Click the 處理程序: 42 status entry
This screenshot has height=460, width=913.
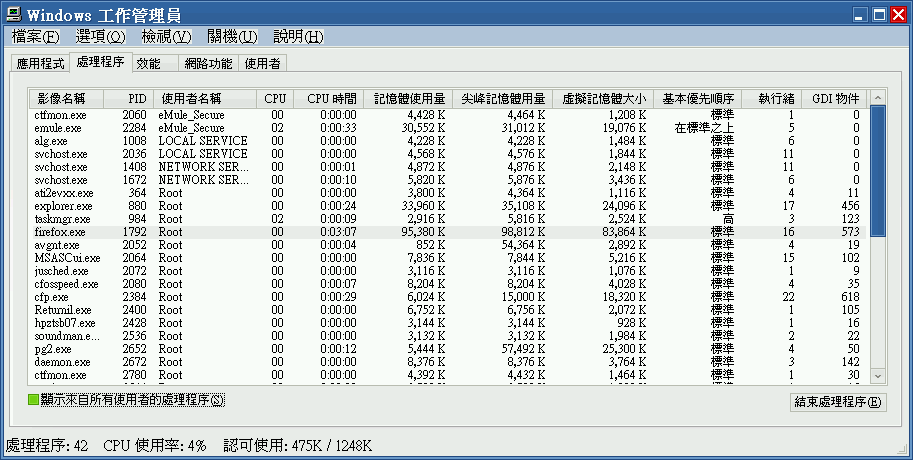pyautogui.click(x=47, y=446)
